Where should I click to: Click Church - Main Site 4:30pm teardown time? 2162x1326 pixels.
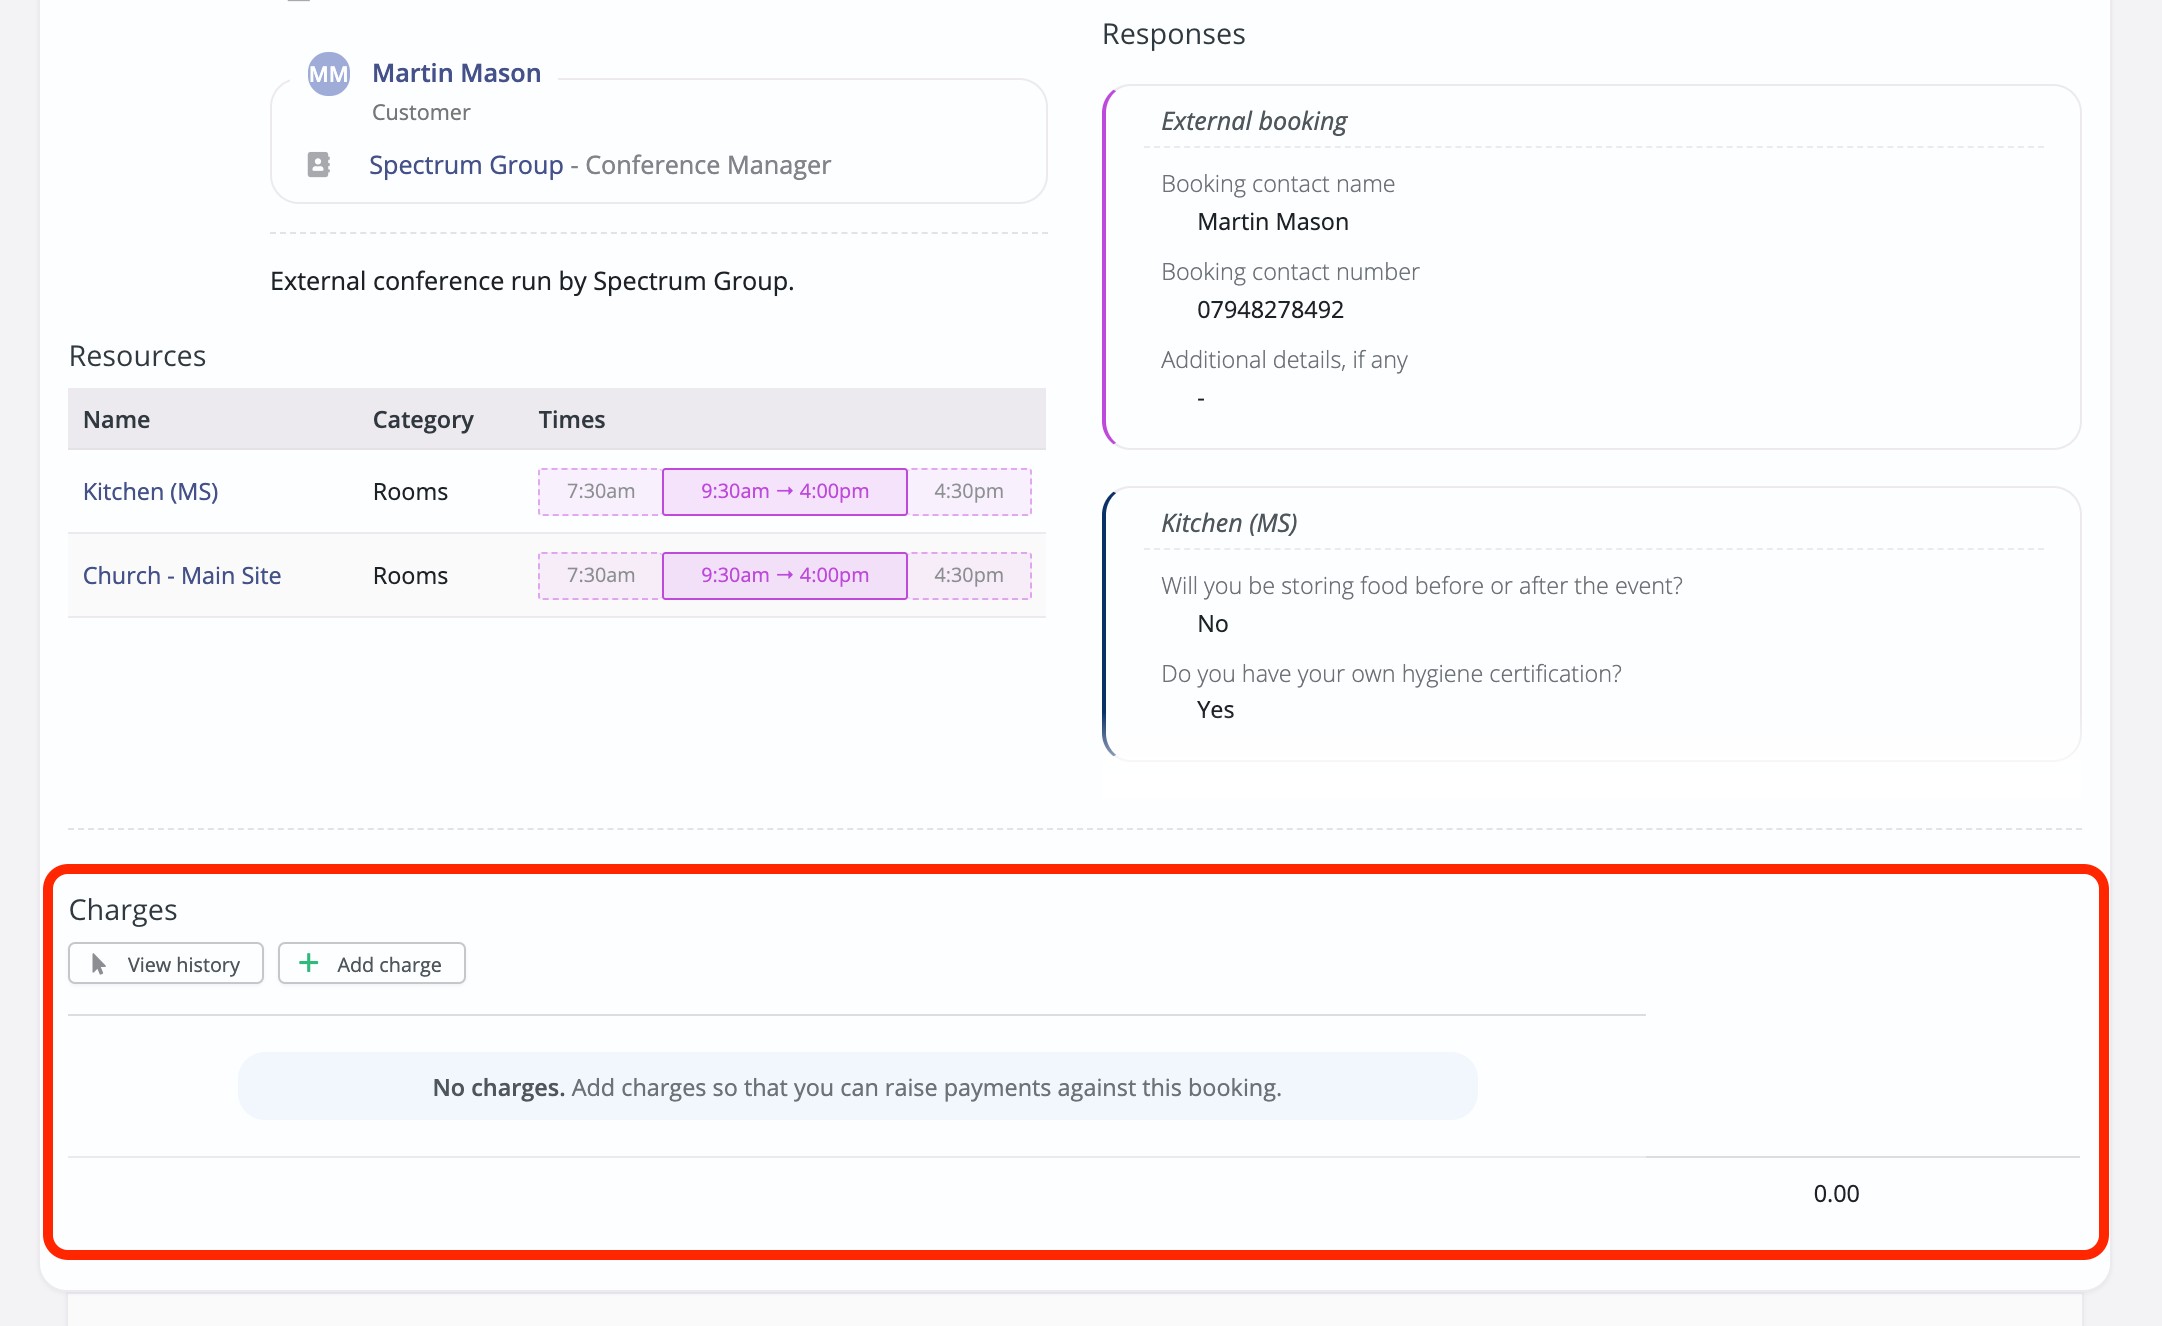click(x=969, y=575)
